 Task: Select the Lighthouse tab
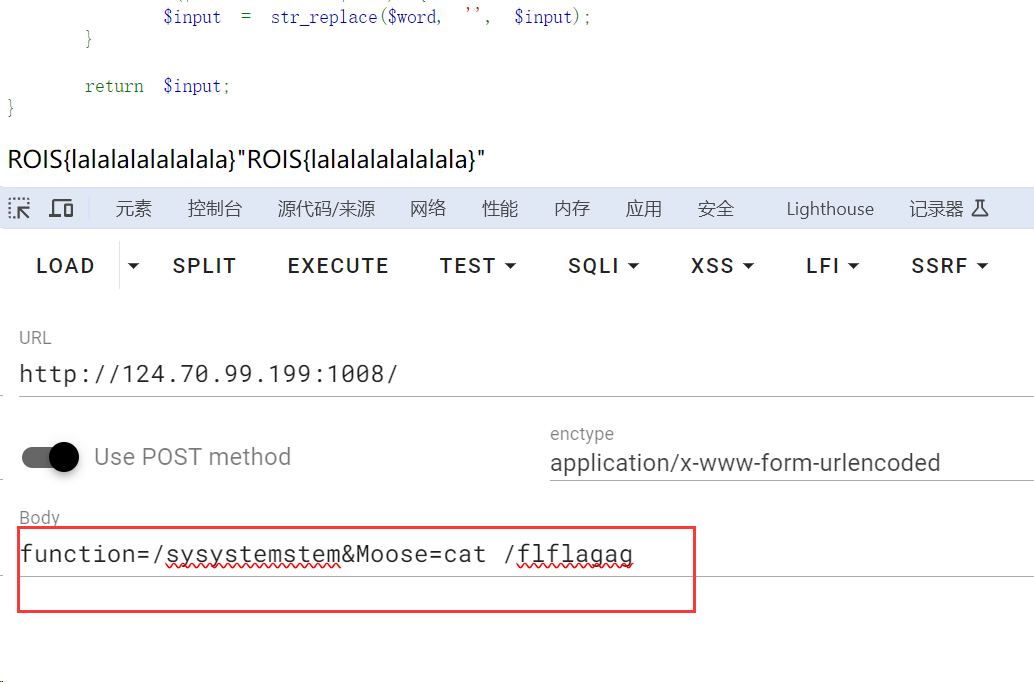tap(829, 208)
